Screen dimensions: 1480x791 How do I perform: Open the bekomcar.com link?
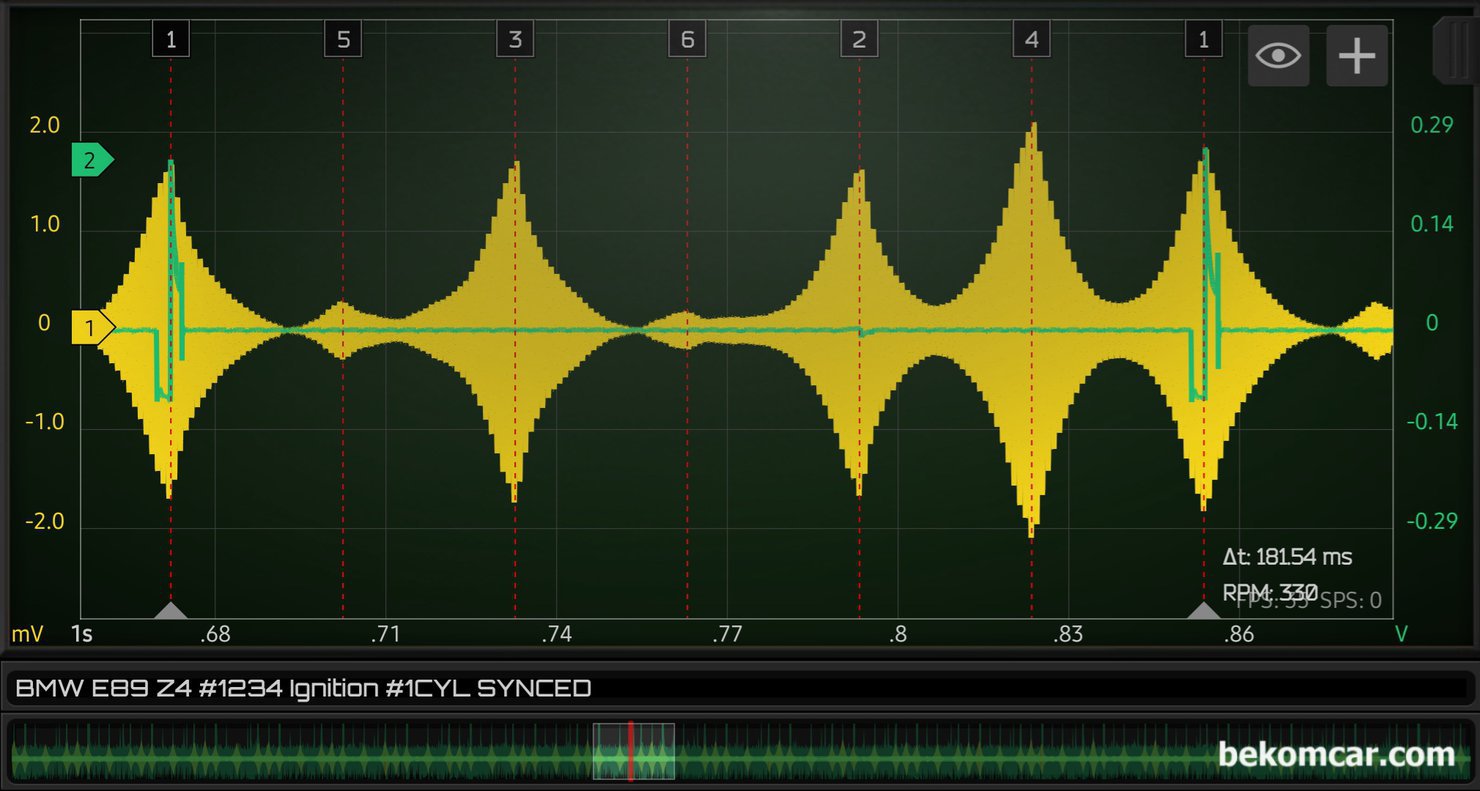(x=1336, y=754)
